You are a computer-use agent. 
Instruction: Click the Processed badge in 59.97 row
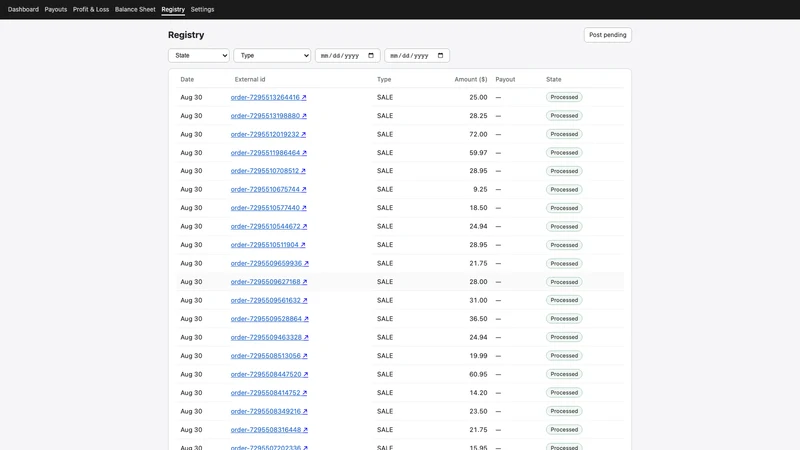(564, 153)
